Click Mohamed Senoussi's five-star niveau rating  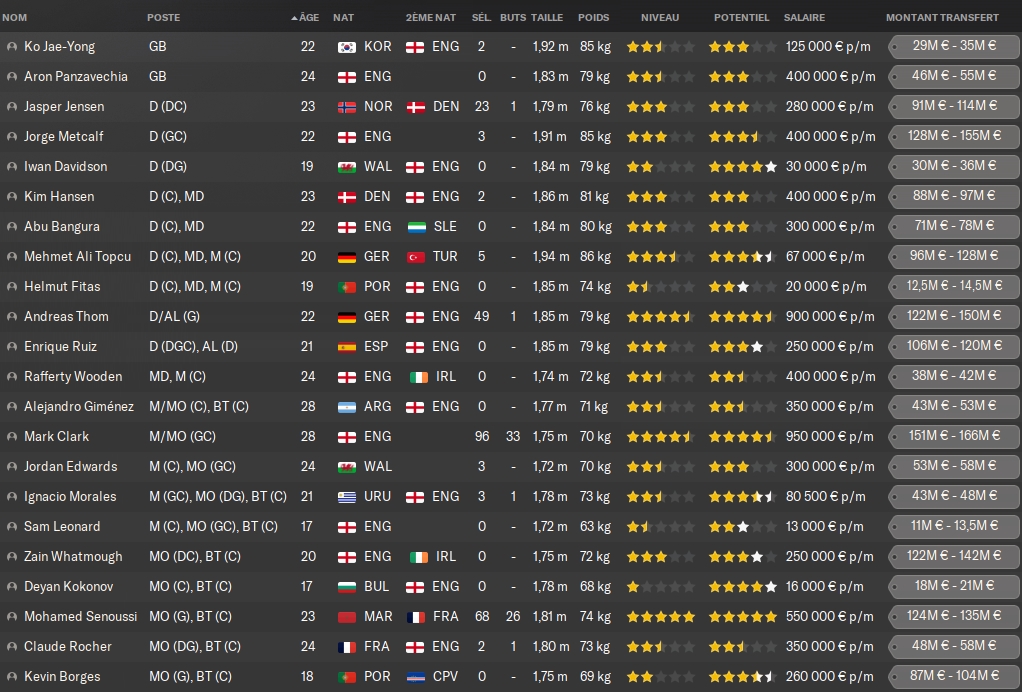pos(660,617)
